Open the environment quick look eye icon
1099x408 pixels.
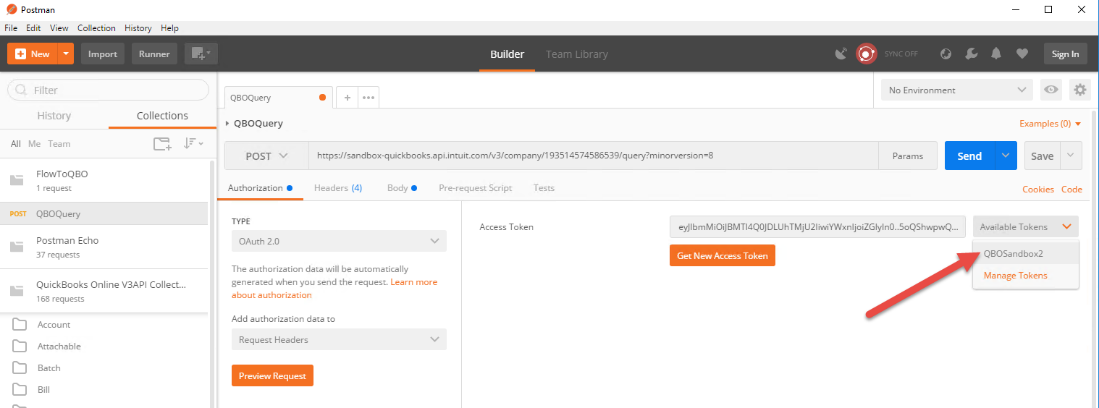1051,90
